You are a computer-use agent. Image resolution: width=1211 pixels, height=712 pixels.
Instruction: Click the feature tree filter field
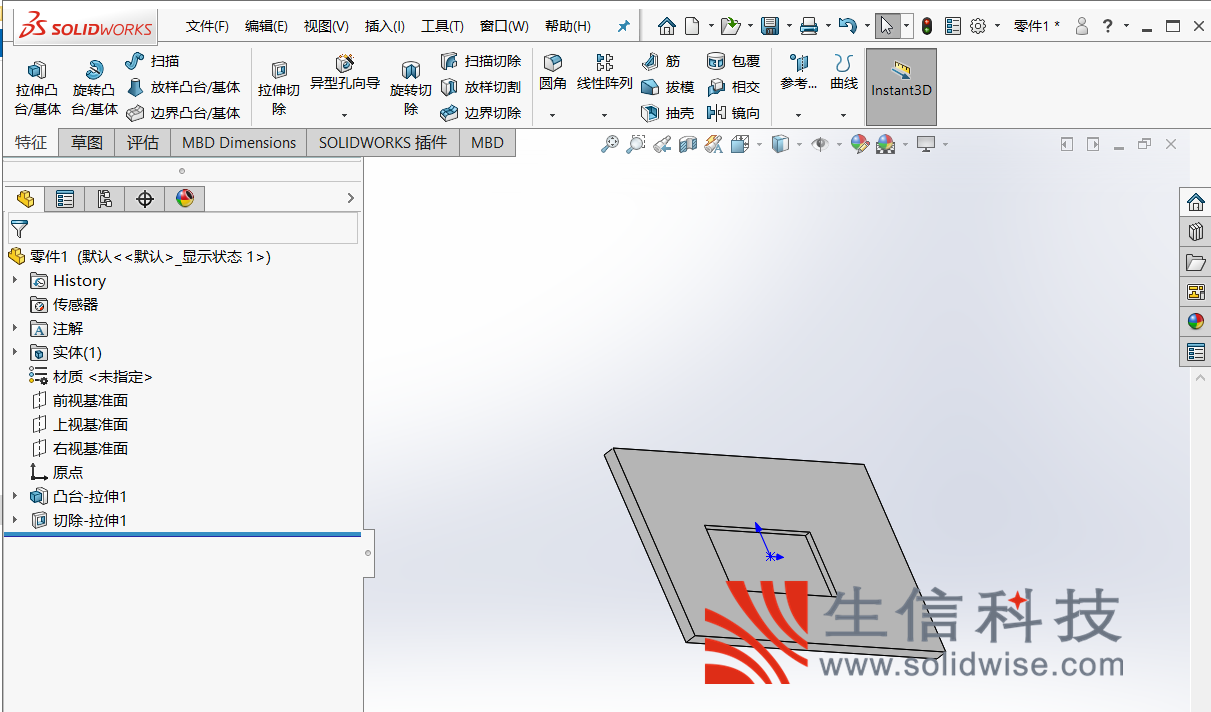(183, 229)
